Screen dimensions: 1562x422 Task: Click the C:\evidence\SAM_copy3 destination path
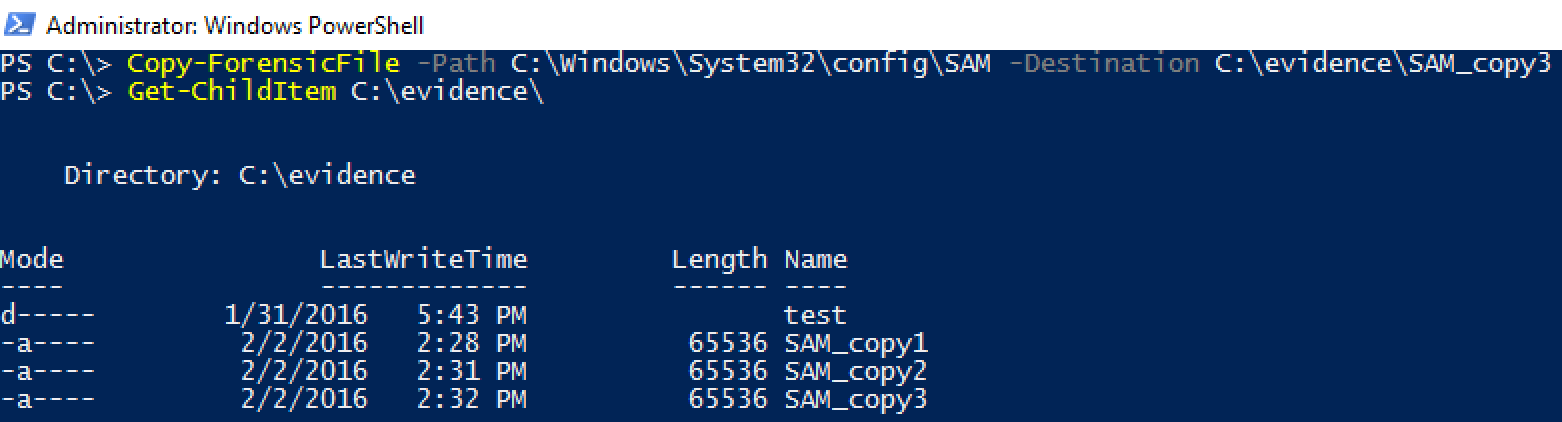(1383, 64)
